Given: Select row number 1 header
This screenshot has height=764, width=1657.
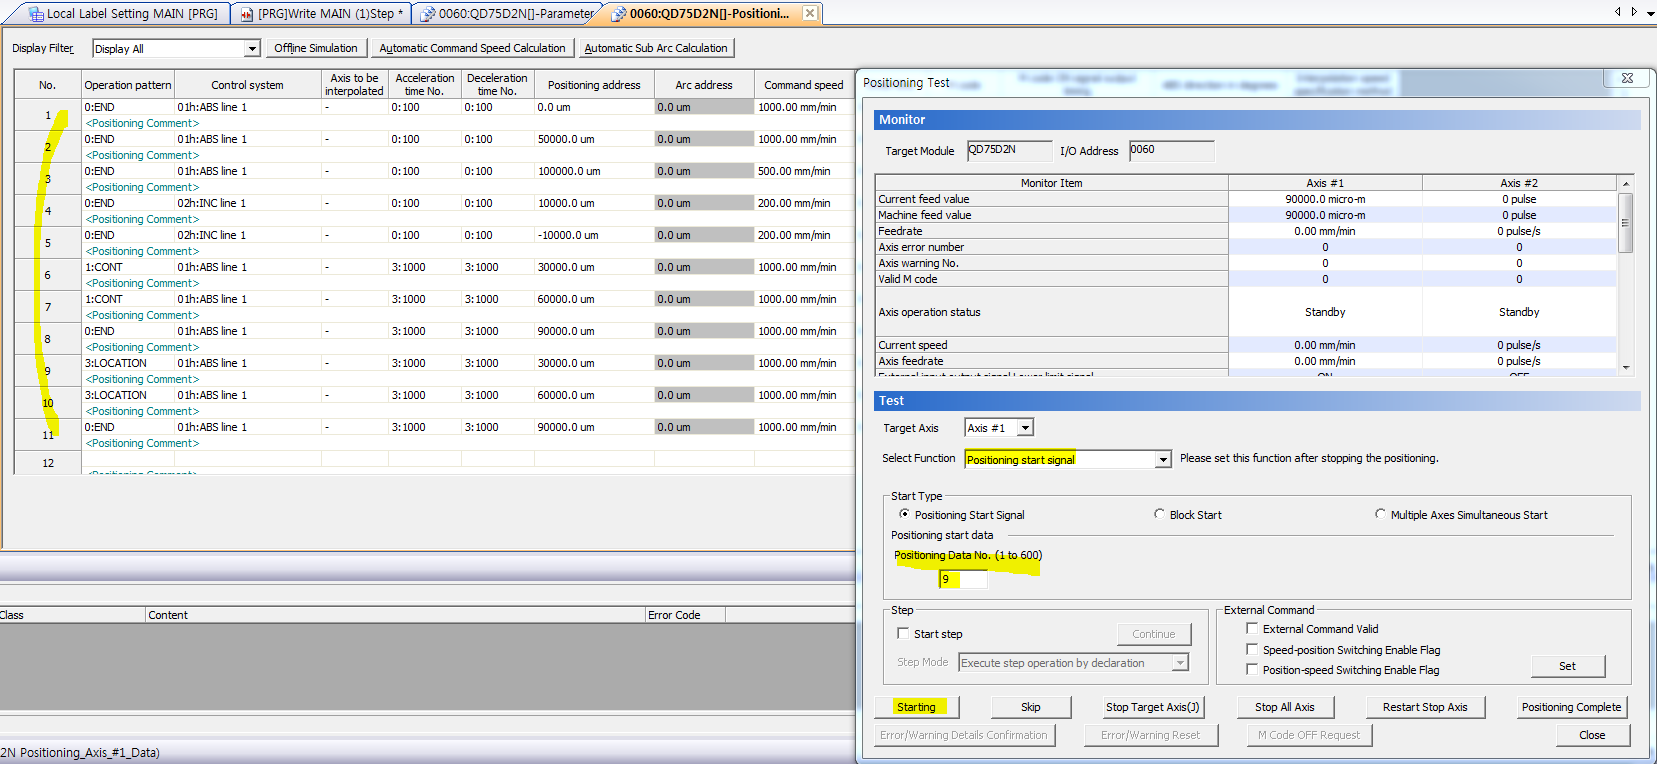Looking at the screenshot, I should (47, 115).
